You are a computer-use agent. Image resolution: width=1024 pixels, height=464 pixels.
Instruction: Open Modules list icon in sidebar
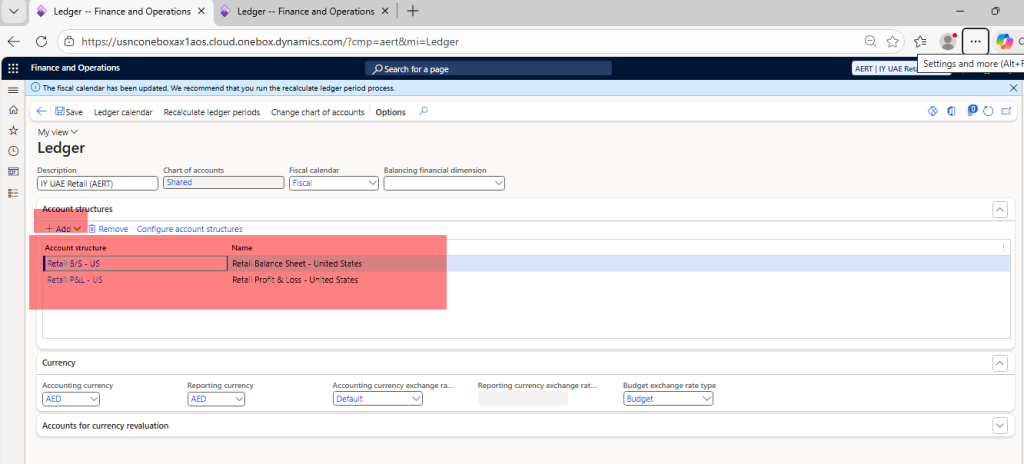[x=13, y=192]
